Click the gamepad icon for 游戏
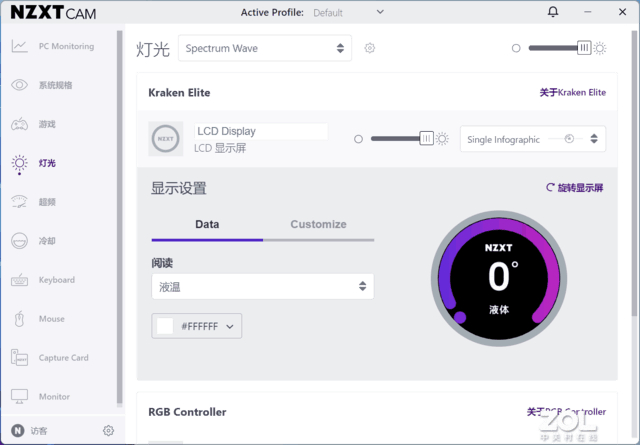 (19, 124)
